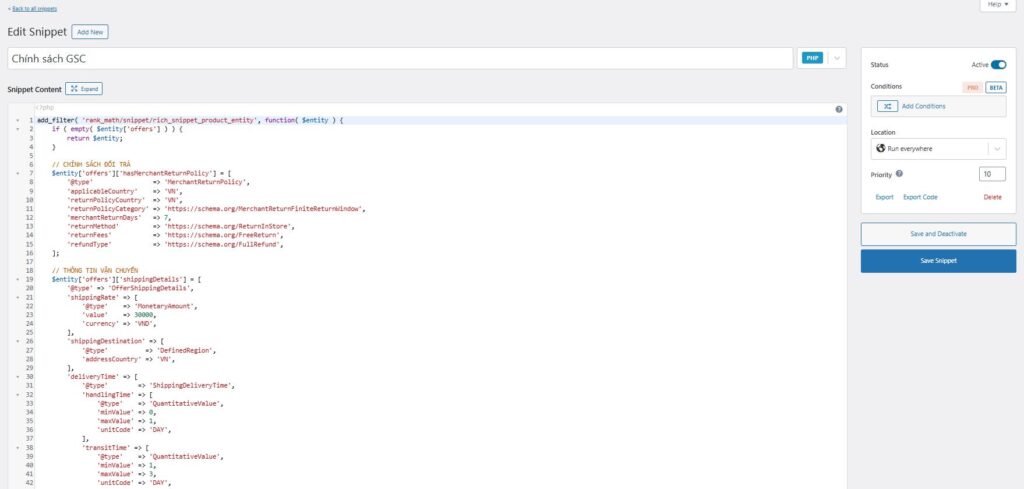Click the BETA badge next to Conditions
The height and width of the screenshot is (489, 1024).
995,87
